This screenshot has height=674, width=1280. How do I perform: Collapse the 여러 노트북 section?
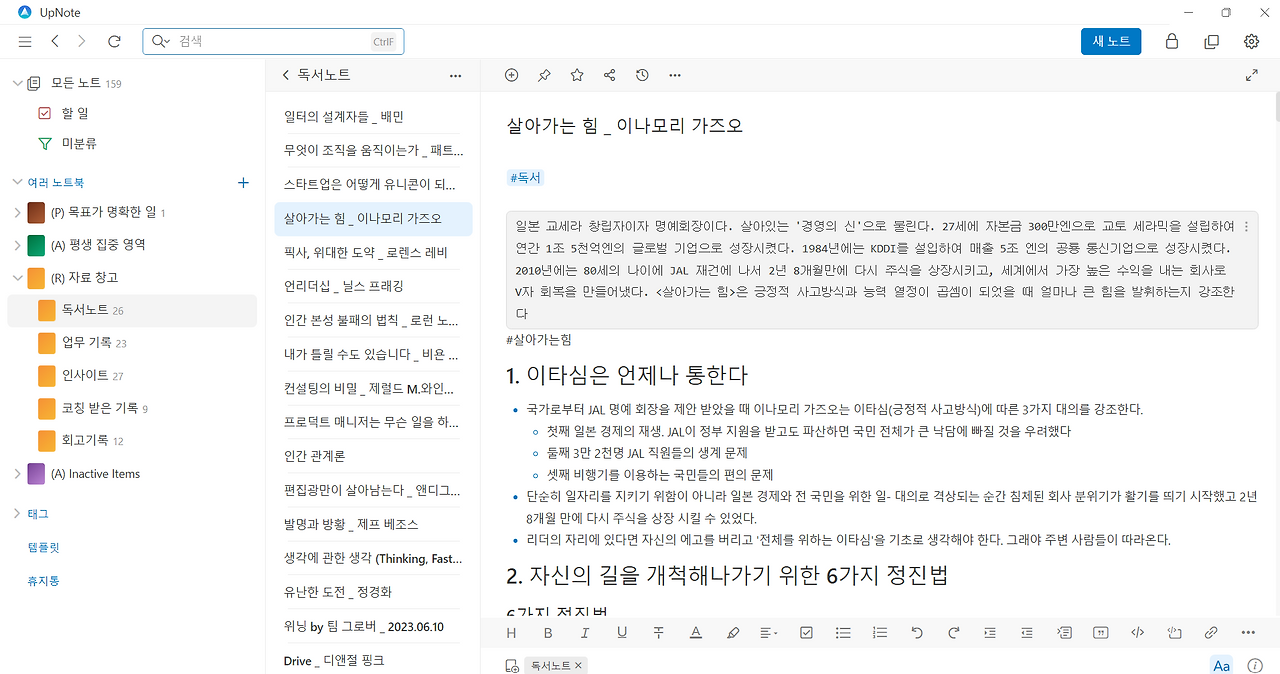pos(16,183)
